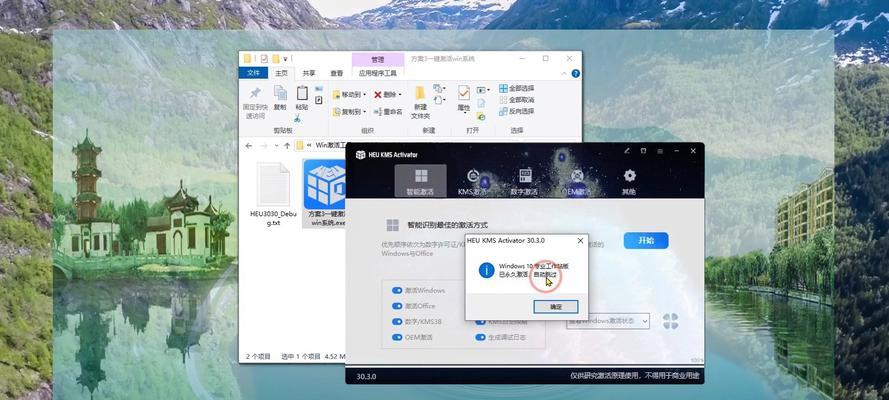This screenshot has width=889, height=400.
Task: Click the scissors cut icon in ribbon
Action: coord(297,118)
